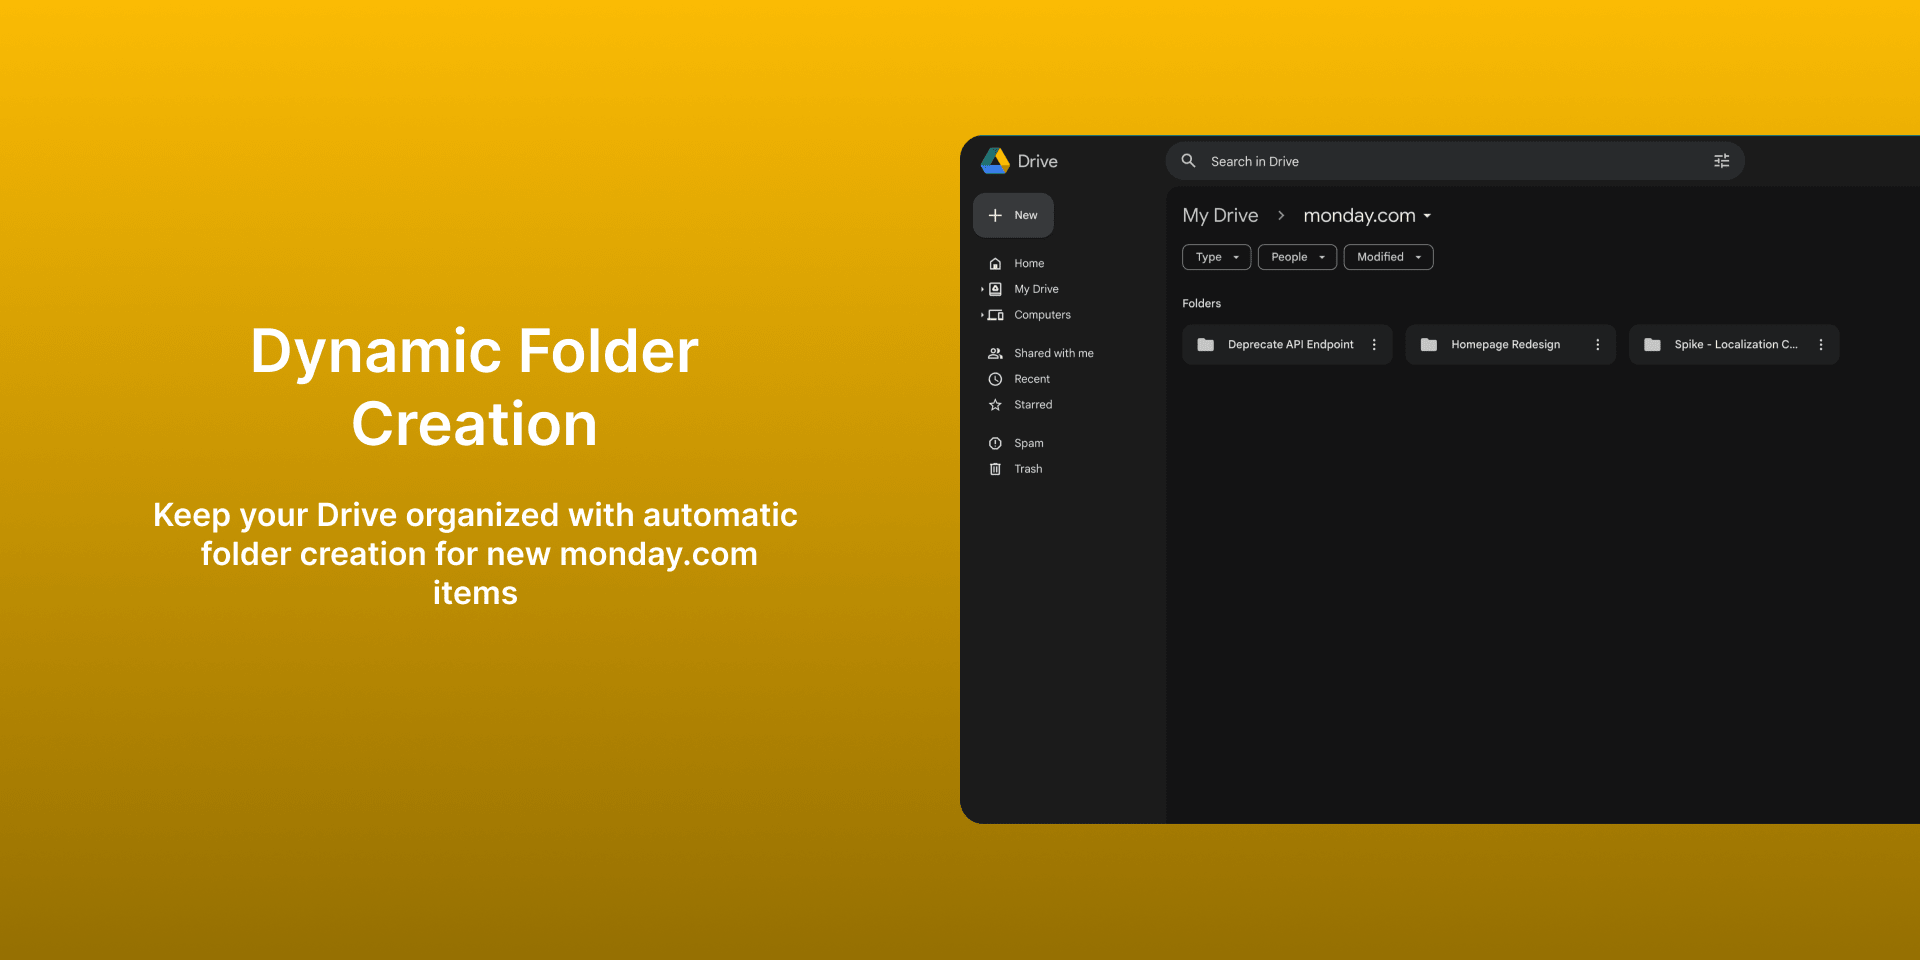This screenshot has width=1920, height=960.
Task: Click the Google Drive logo icon
Action: [x=995, y=161]
